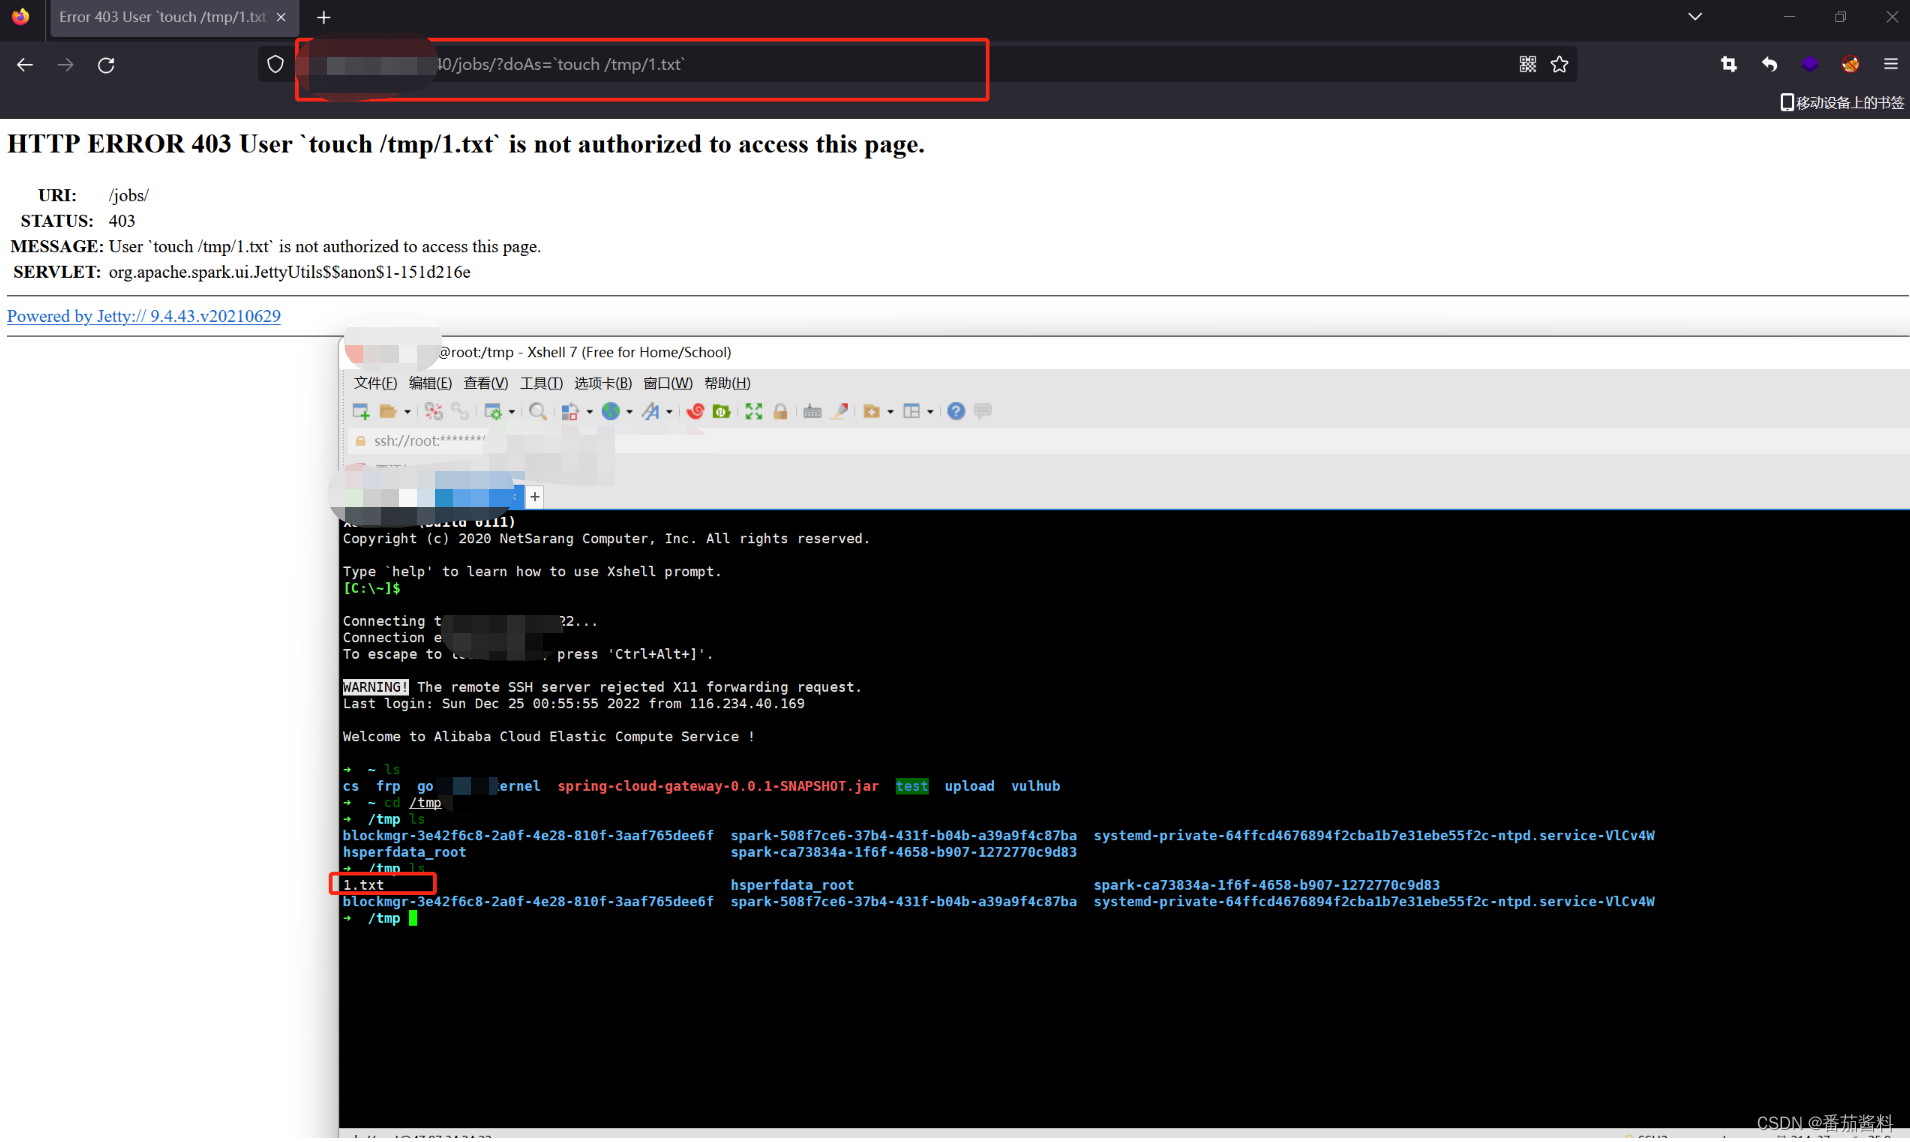Expand the globe encoding dropdown arrow
This screenshot has width=1910, height=1142.
pyautogui.click(x=629, y=412)
